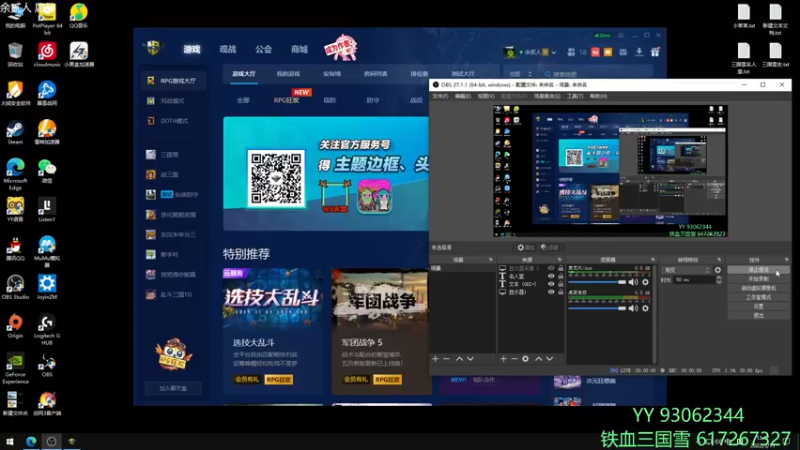Open the Logitech G HUB shortcut
Viewport: 800px width, 450px height.
click(x=46, y=330)
